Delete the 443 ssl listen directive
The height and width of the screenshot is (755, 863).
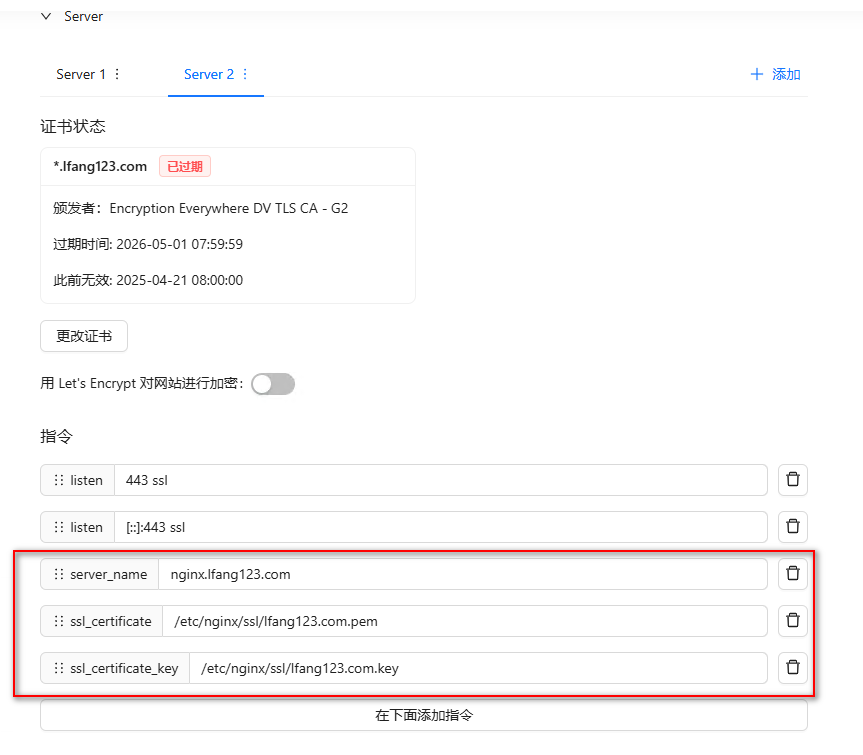coord(792,480)
